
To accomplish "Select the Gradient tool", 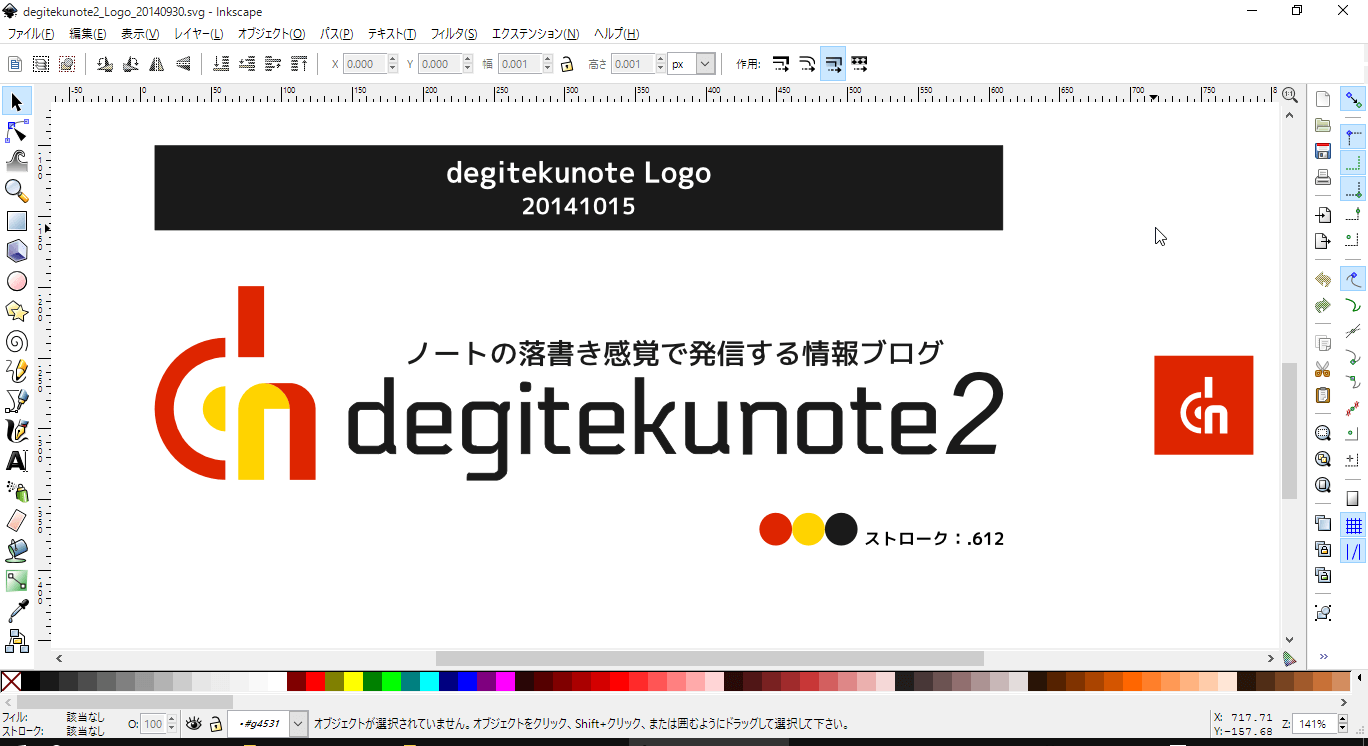I will (17, 581).
